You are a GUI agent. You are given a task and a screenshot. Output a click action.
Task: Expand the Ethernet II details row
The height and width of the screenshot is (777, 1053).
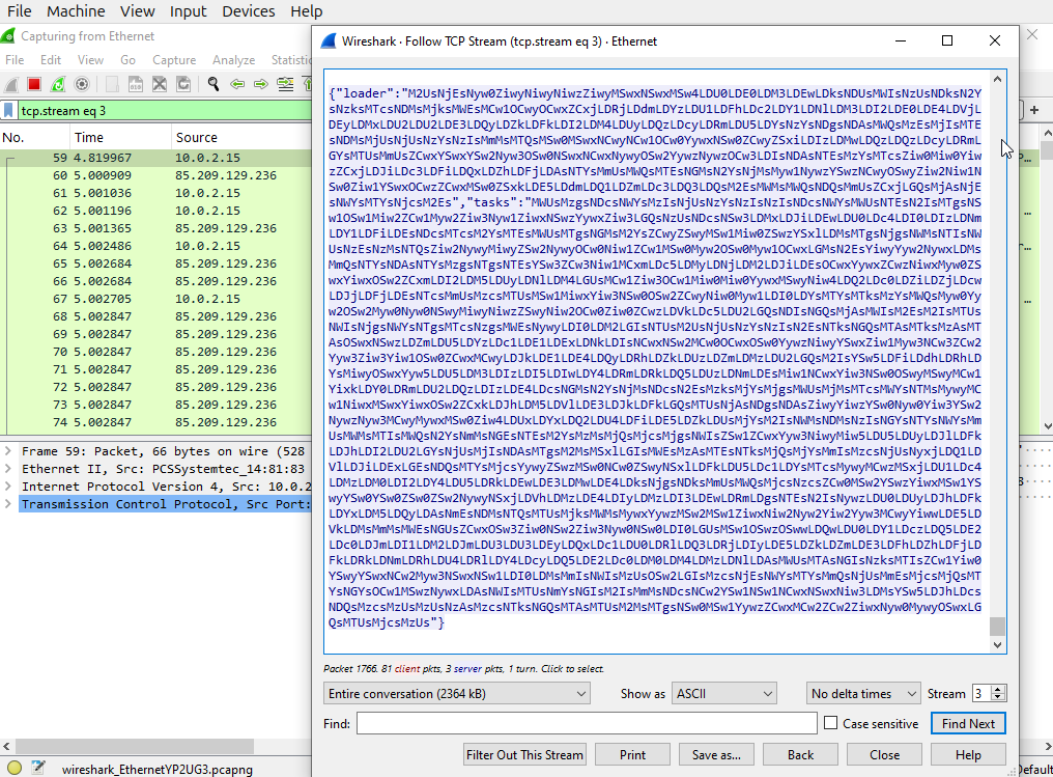(9, 469)
